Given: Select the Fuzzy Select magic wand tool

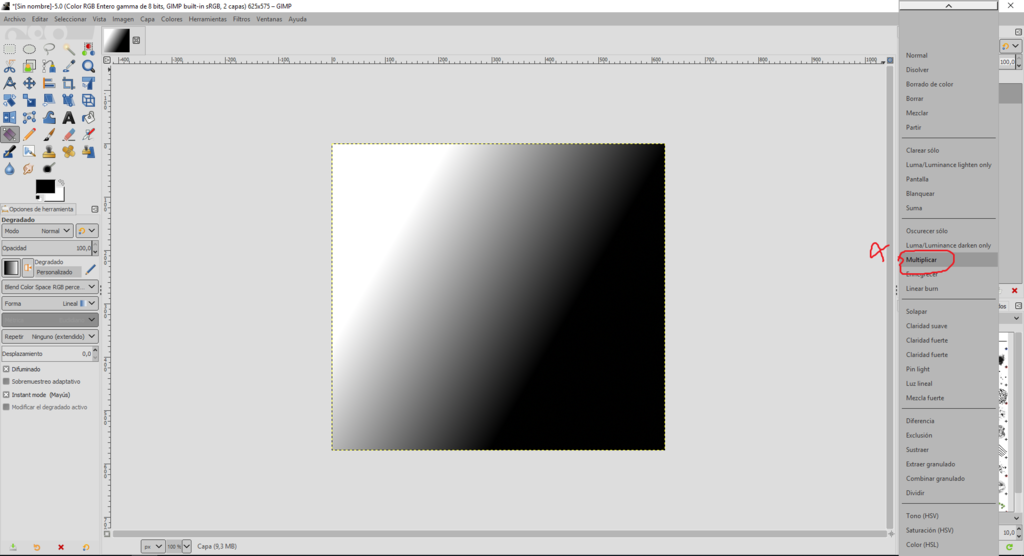Looking at the screenshot, I should [x=69, y=49].
